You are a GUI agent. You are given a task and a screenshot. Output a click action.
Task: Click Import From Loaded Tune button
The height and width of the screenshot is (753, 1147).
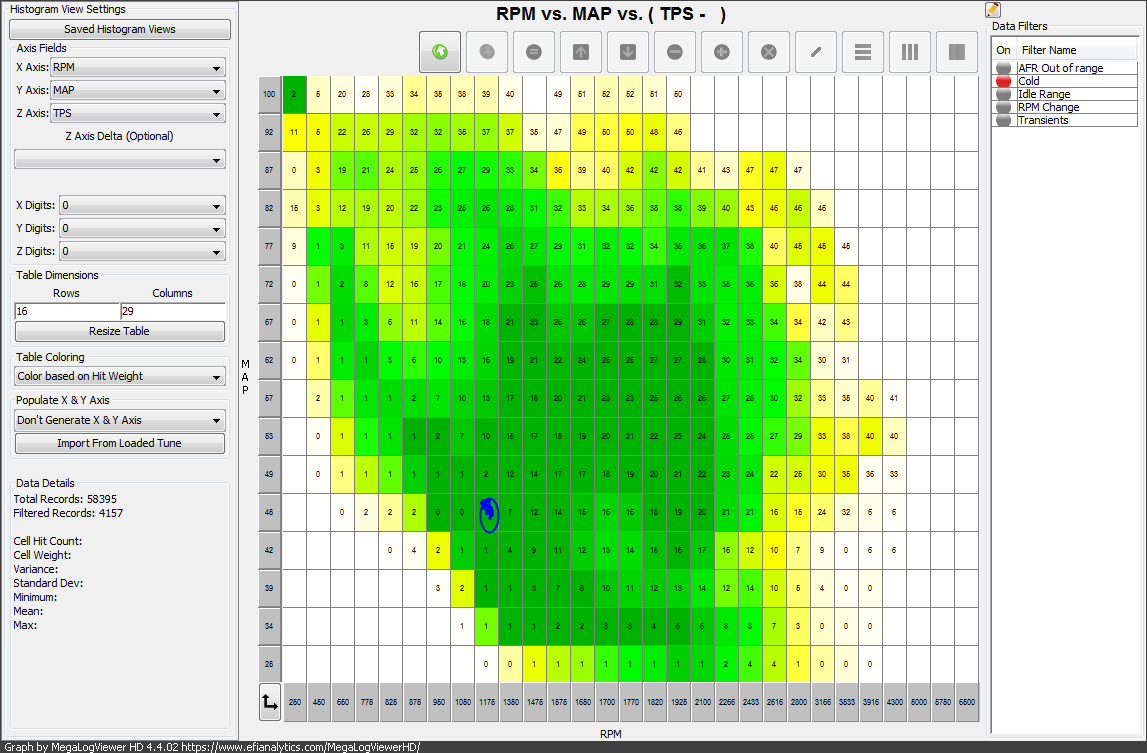coord(120,443)
